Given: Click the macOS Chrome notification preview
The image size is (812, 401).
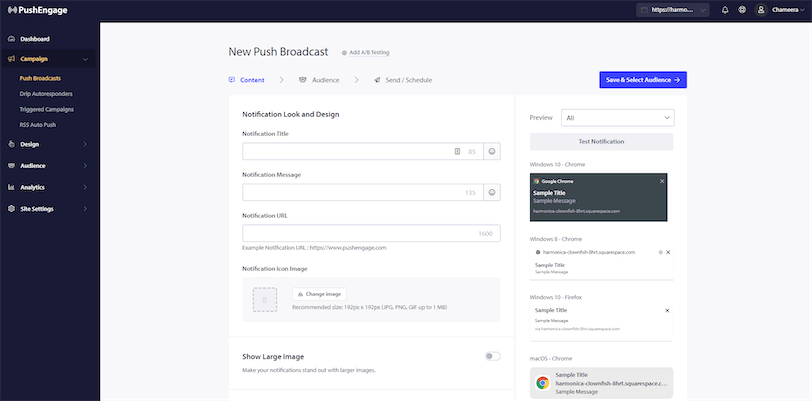Looking at the screenshot, I should pyautogui.click(x=601, y=383).
